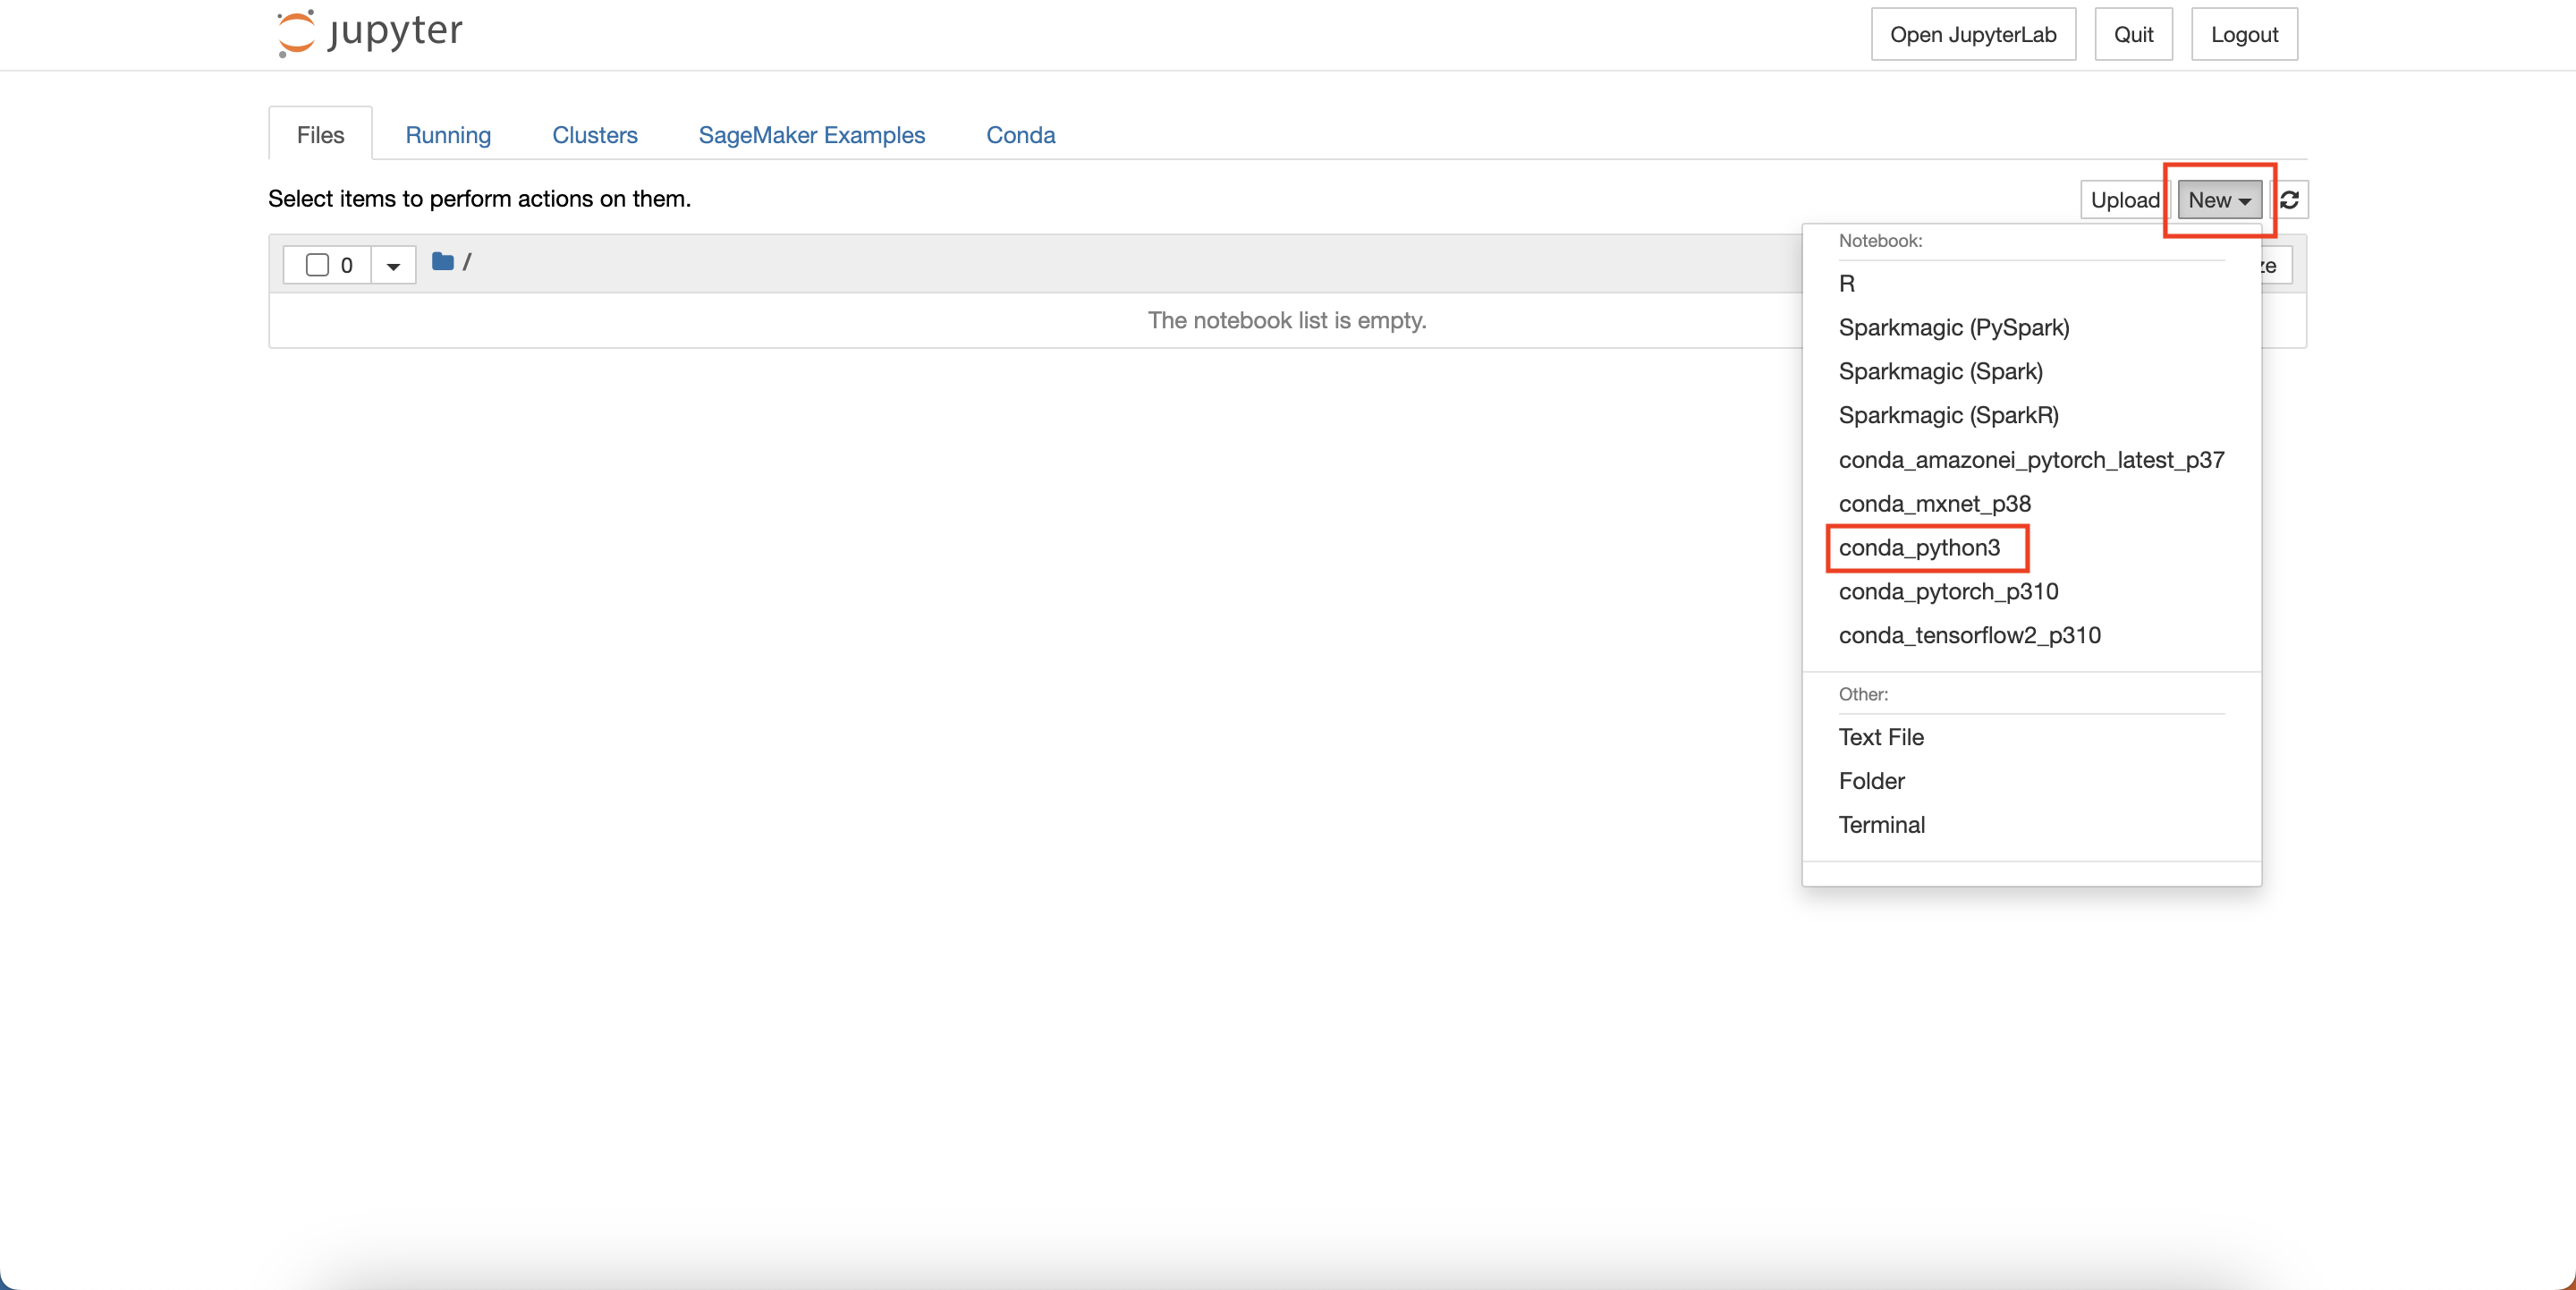Select Sparkmagic (PySpark) notebook option
Screen dimensions: 2576x1290
pyautogui.click(x=1953, y=328)
